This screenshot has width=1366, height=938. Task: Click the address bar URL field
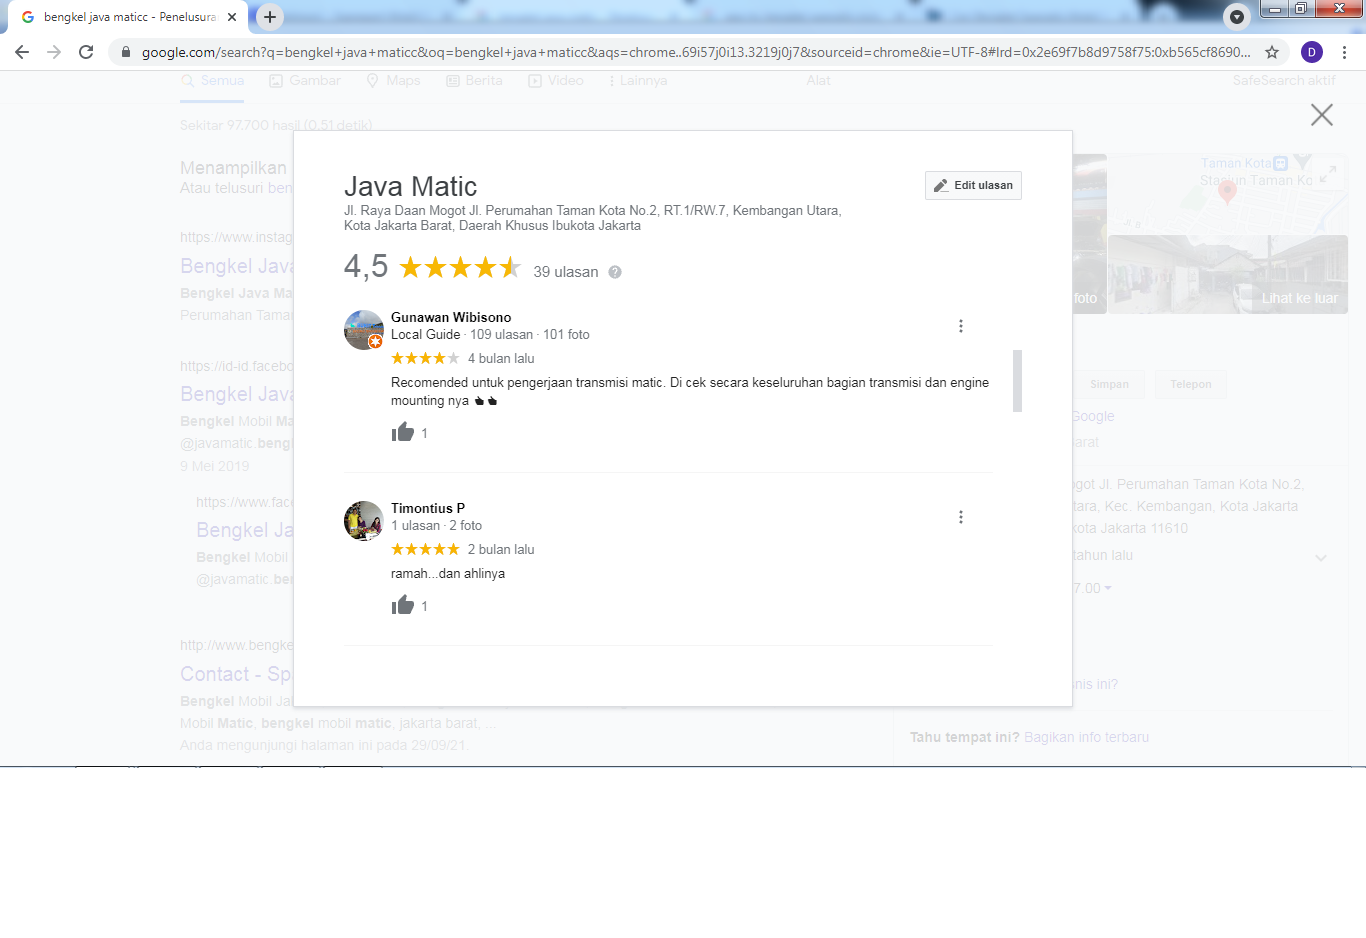point(690,52)
